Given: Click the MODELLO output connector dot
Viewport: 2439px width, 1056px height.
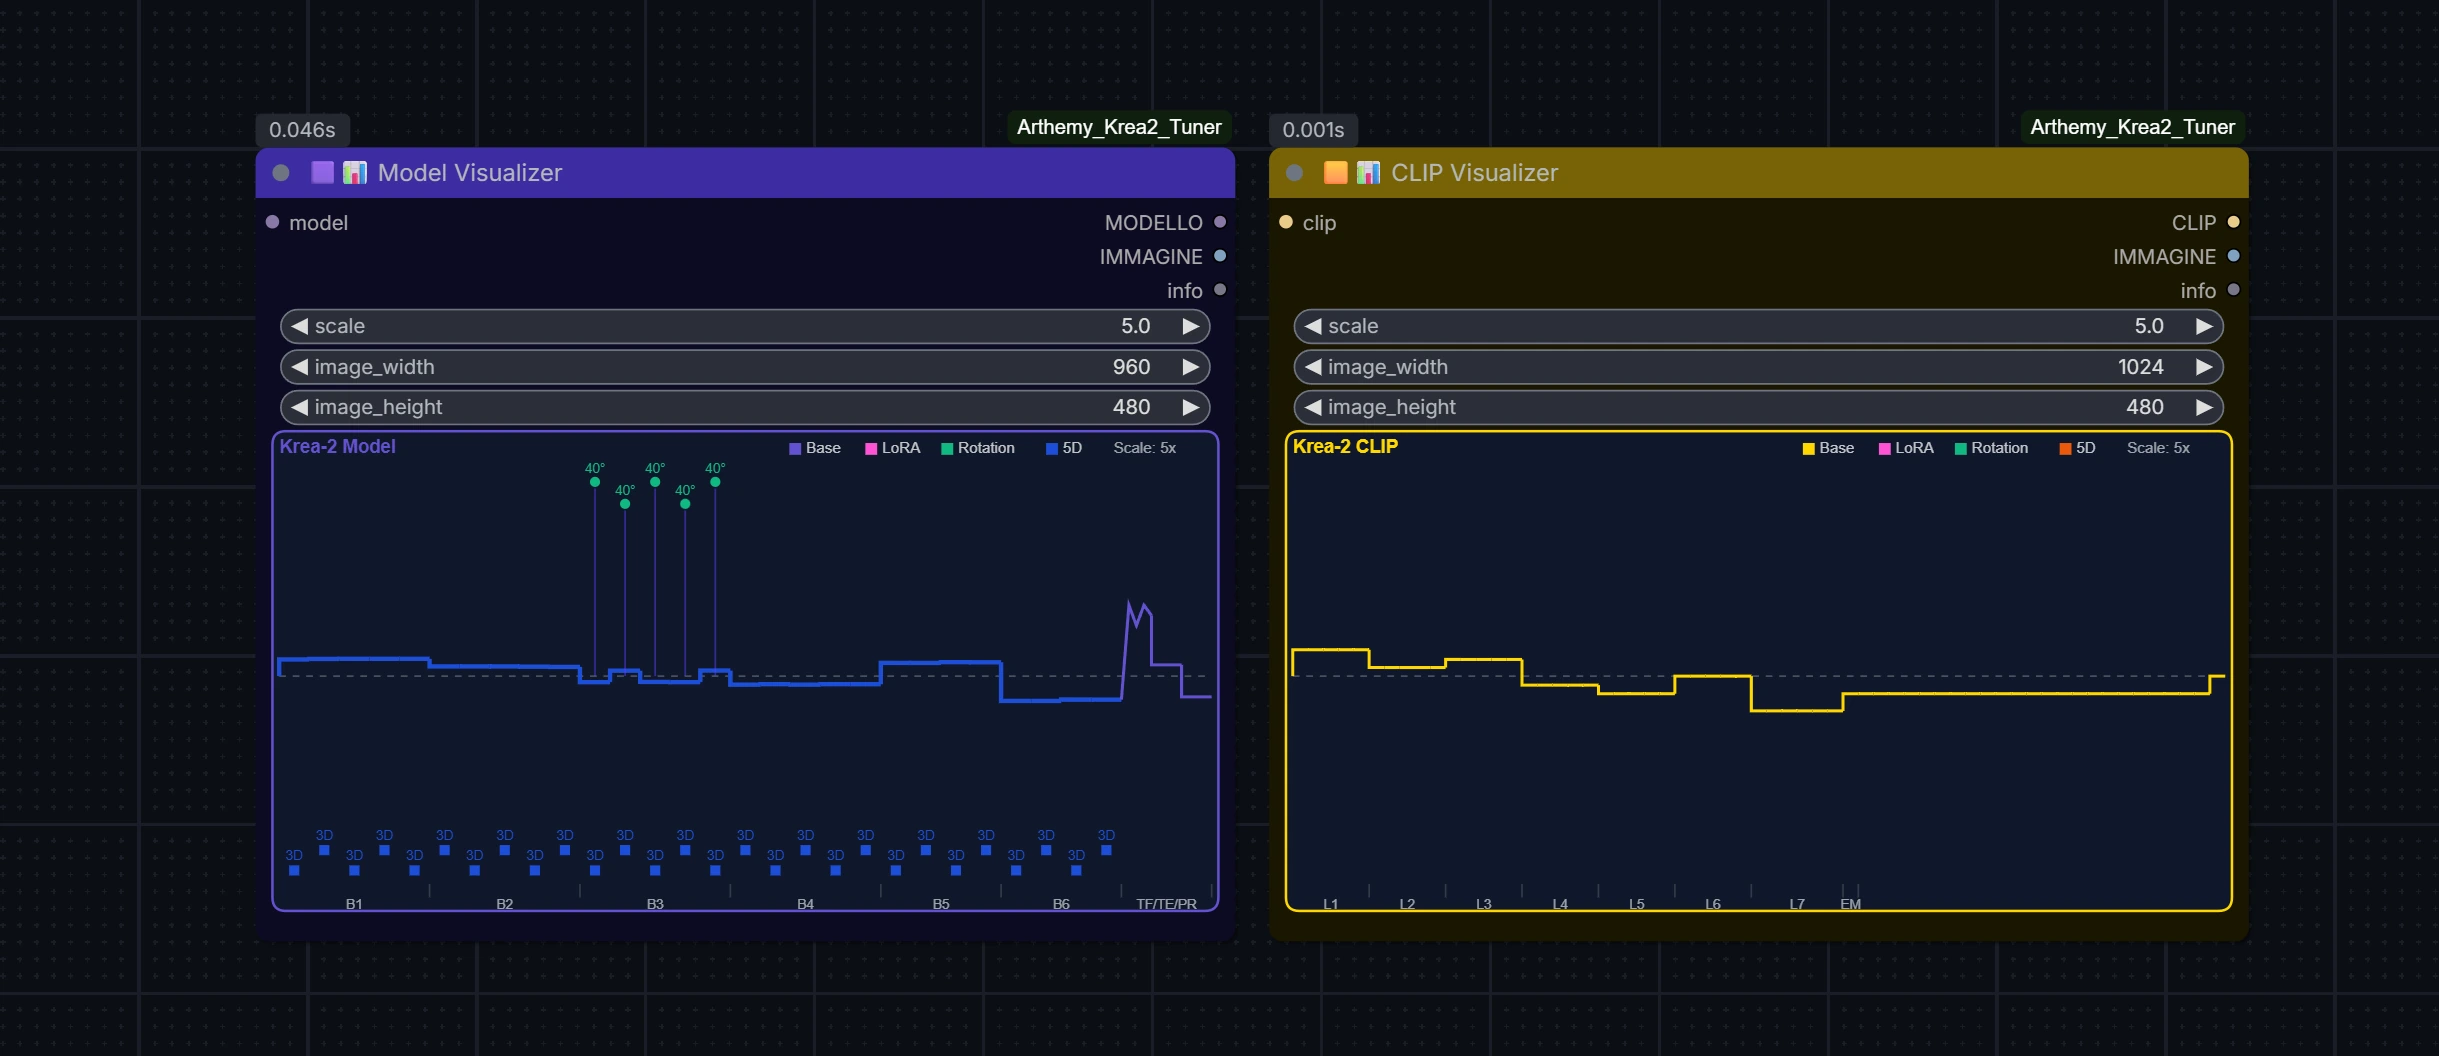Looking at the screenshot, I should [x=1220, y=222].
